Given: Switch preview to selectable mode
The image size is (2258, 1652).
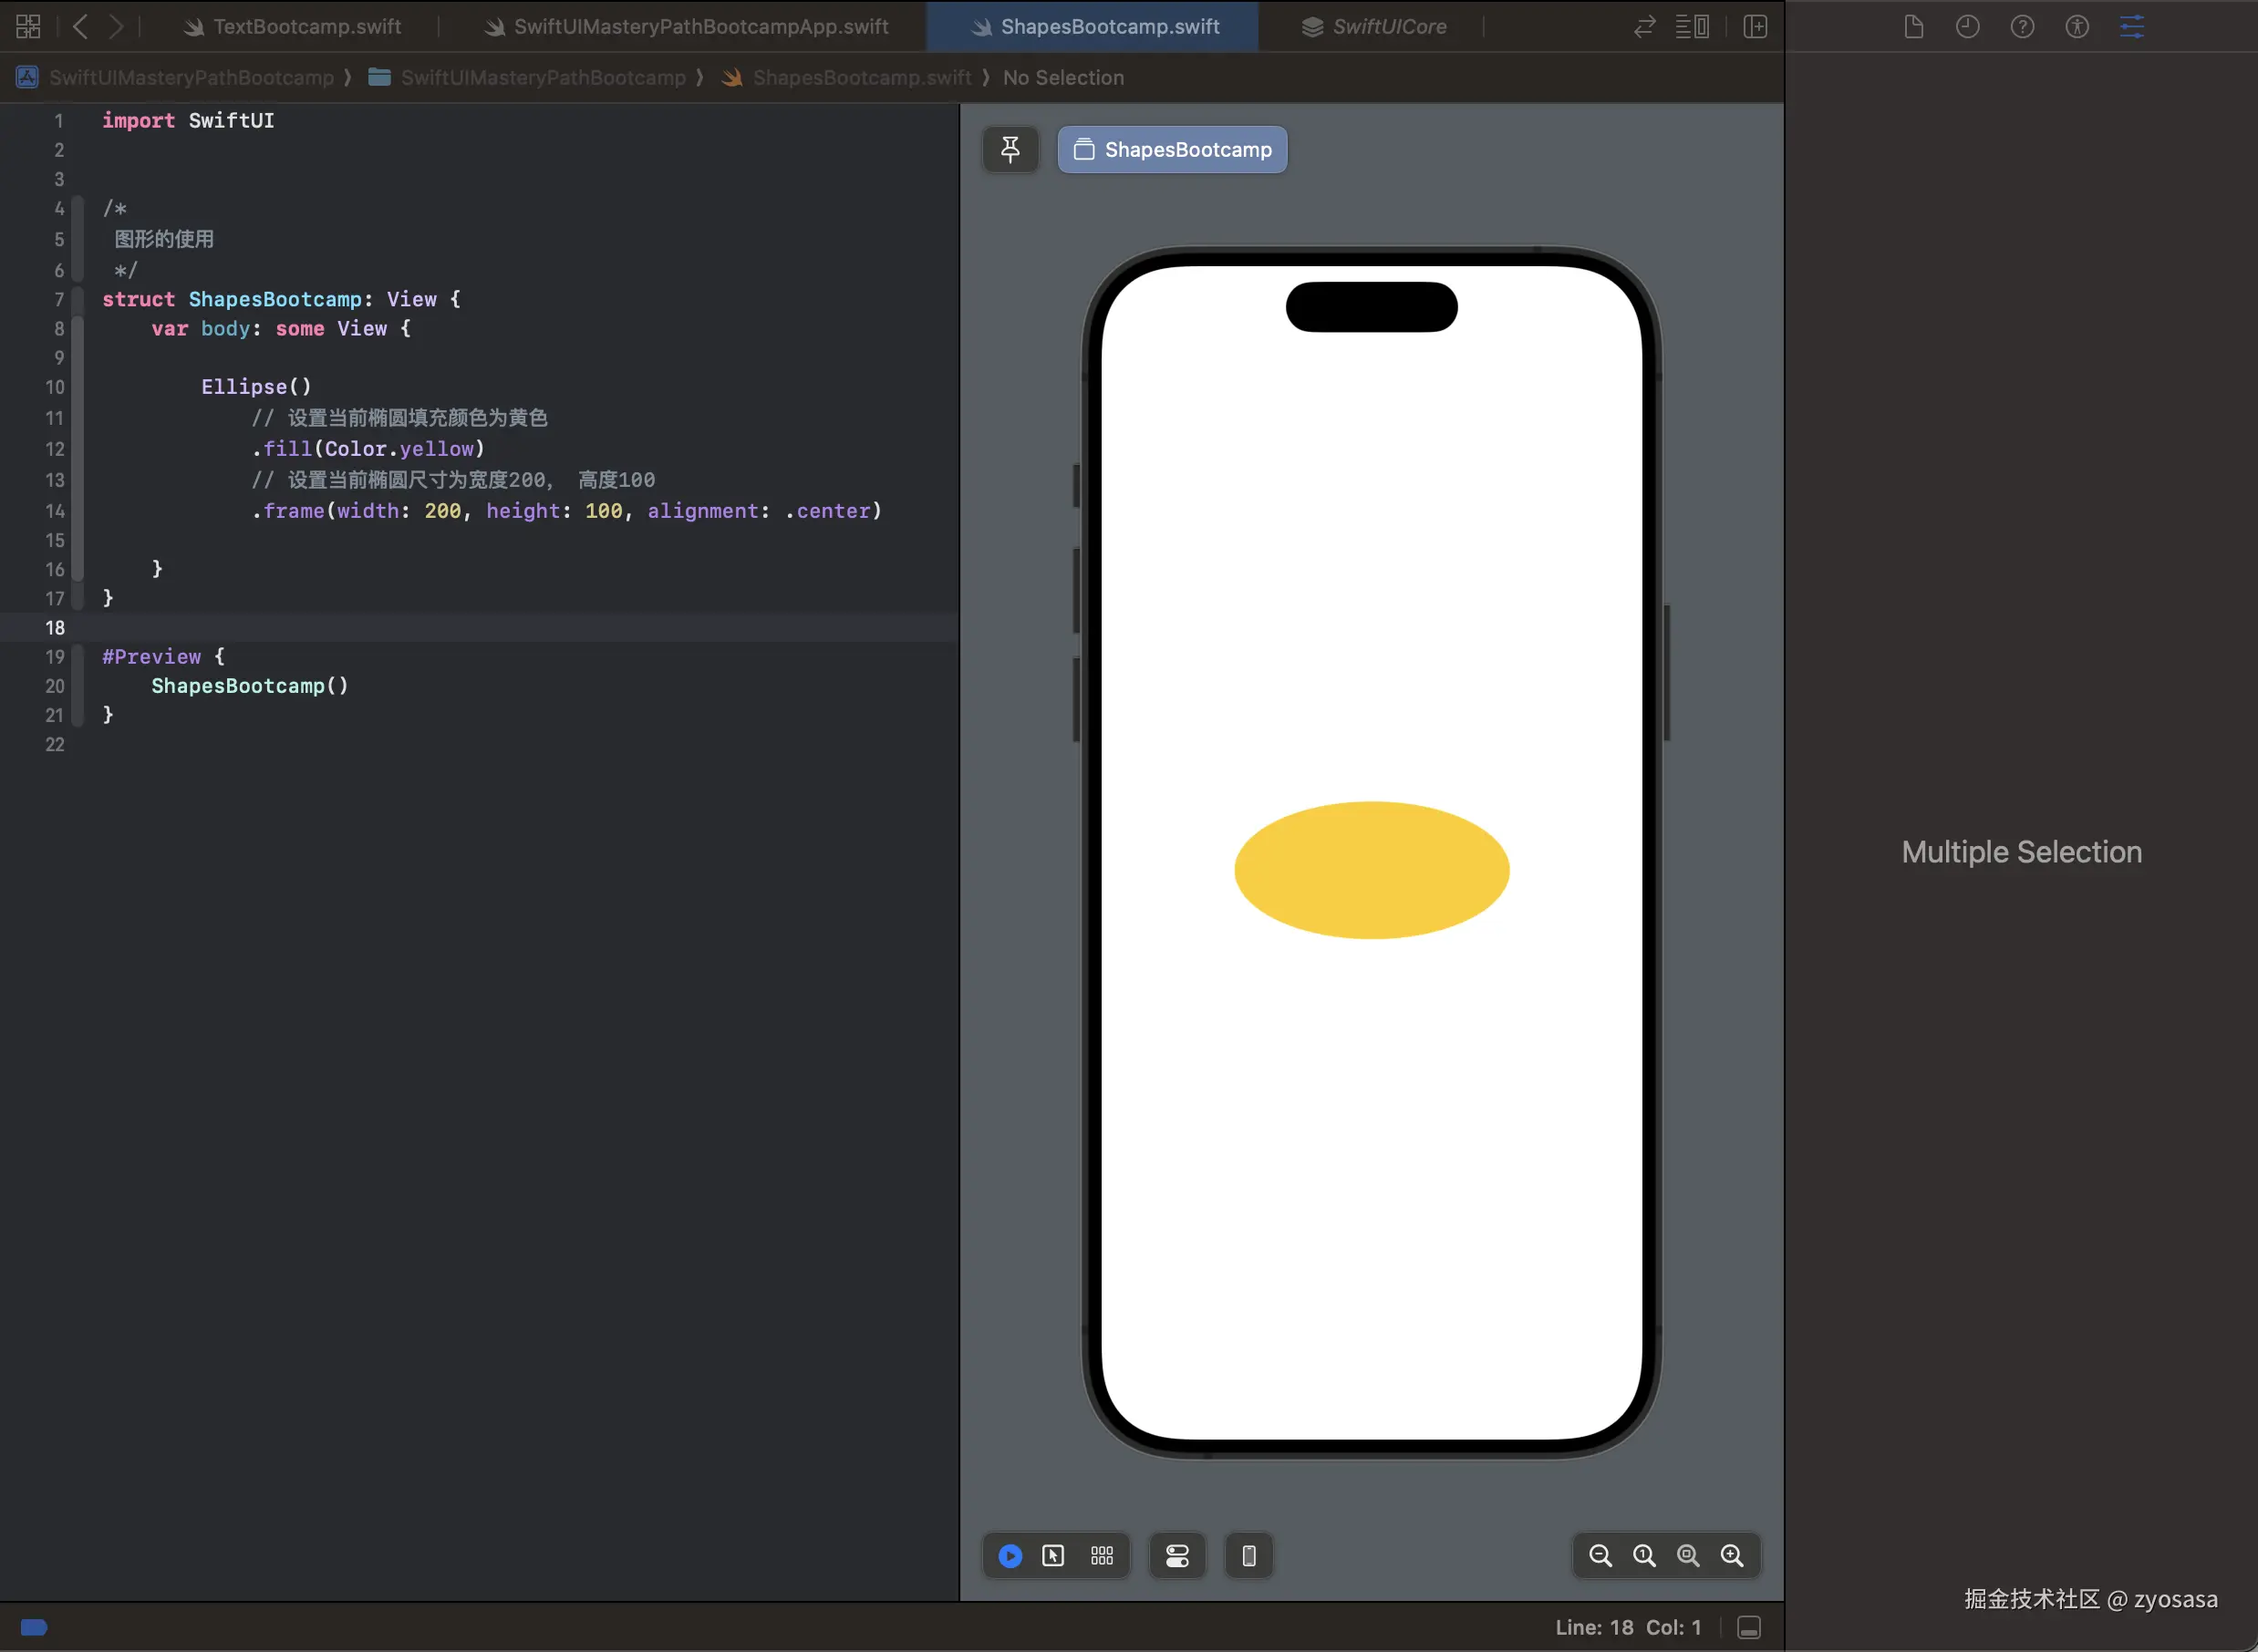Looking at the screenshot, I should (1053, 1556).
